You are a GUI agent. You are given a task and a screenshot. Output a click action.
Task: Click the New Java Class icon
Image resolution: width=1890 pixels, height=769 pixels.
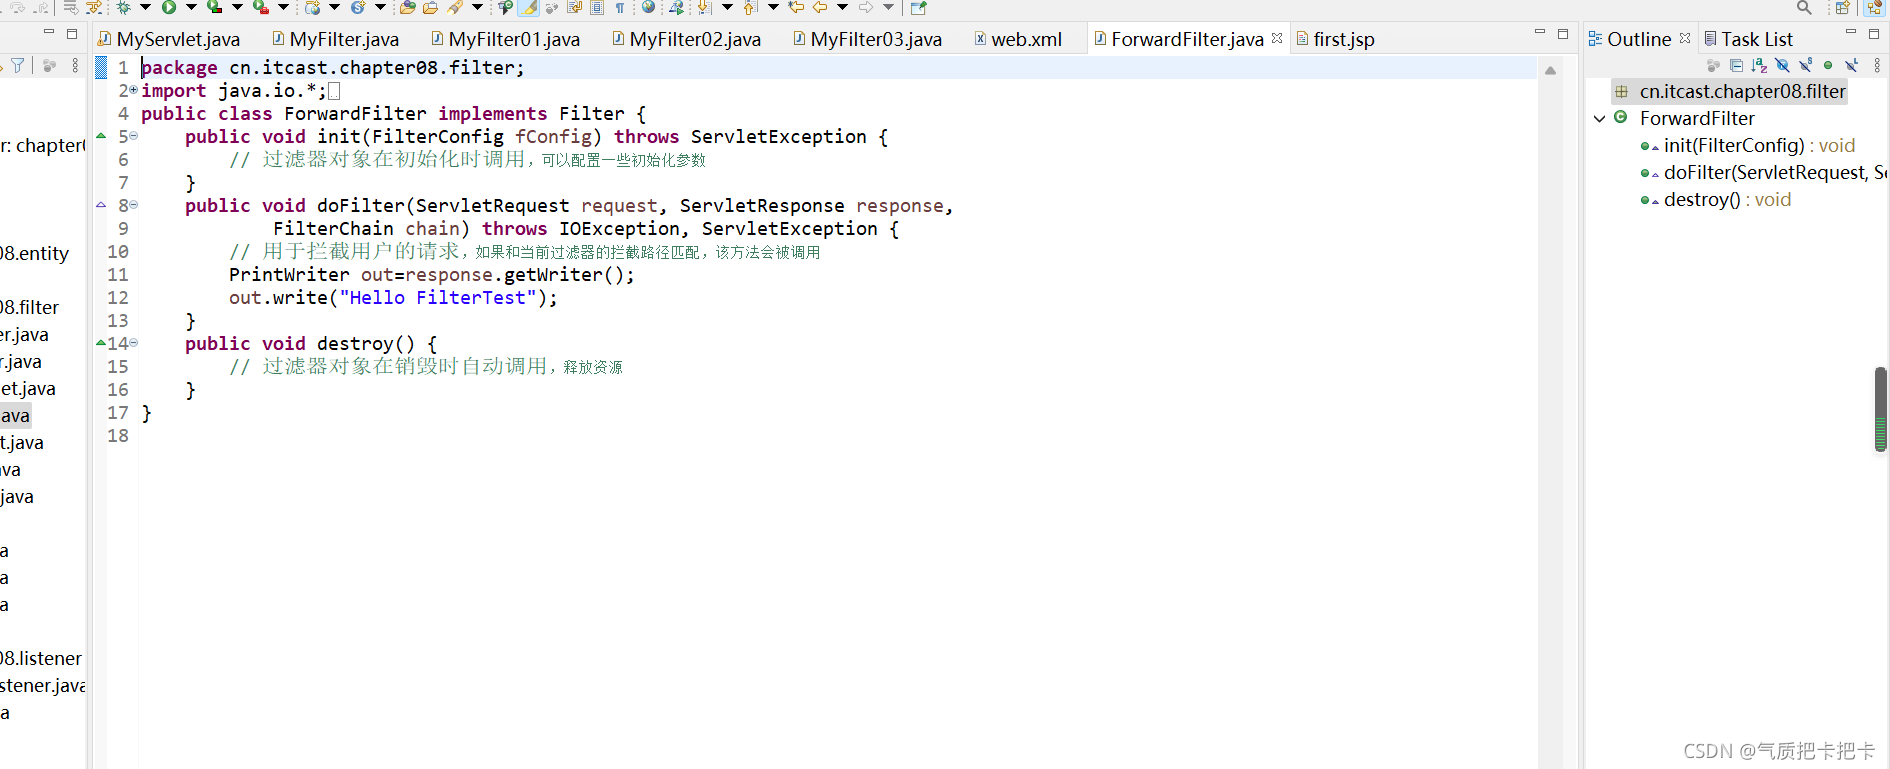coord(357,7)
